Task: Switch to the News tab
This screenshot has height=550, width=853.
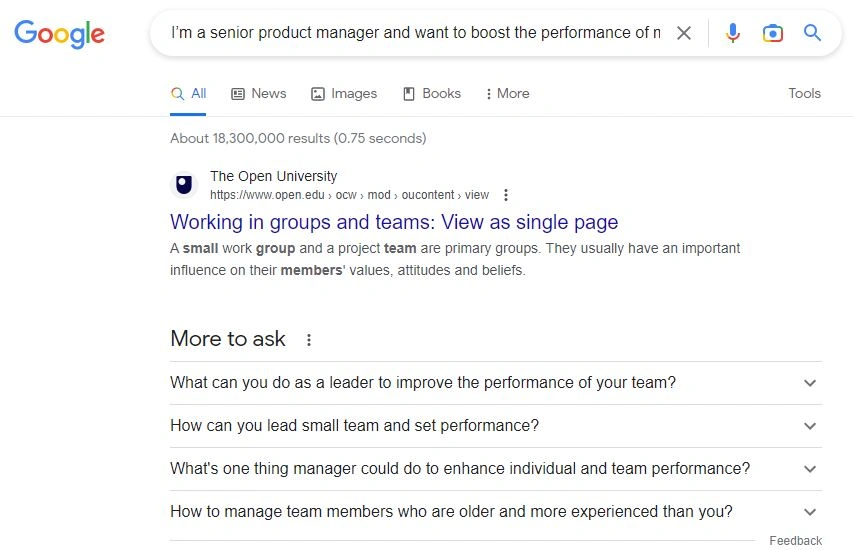Action: click(258, 94)
